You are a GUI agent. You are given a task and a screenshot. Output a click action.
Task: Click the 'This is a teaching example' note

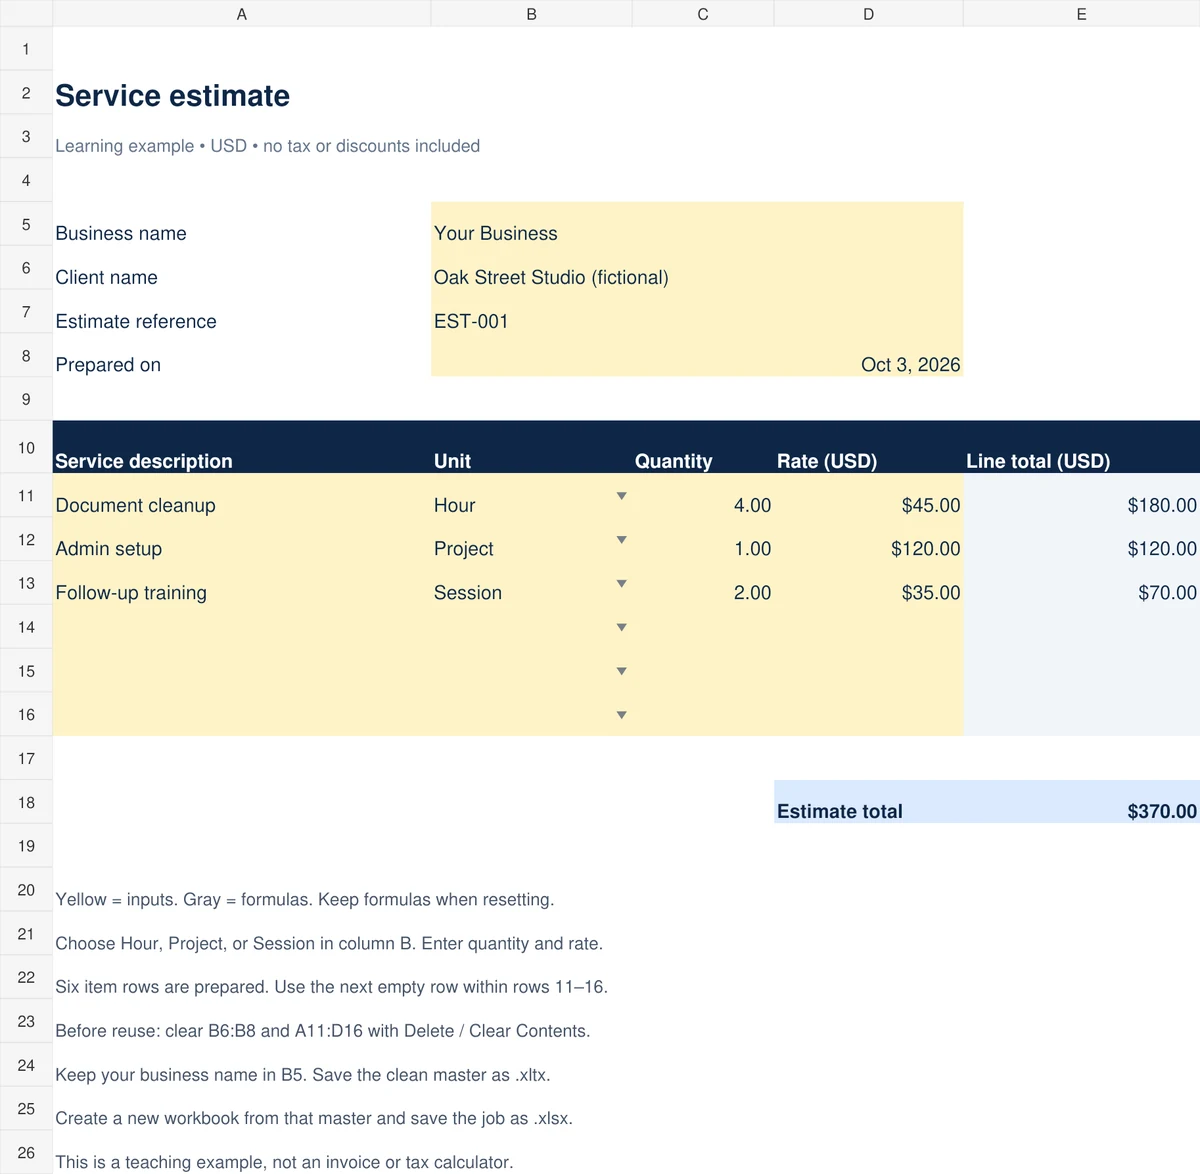pyautogui.click(x=284, y=1162)
